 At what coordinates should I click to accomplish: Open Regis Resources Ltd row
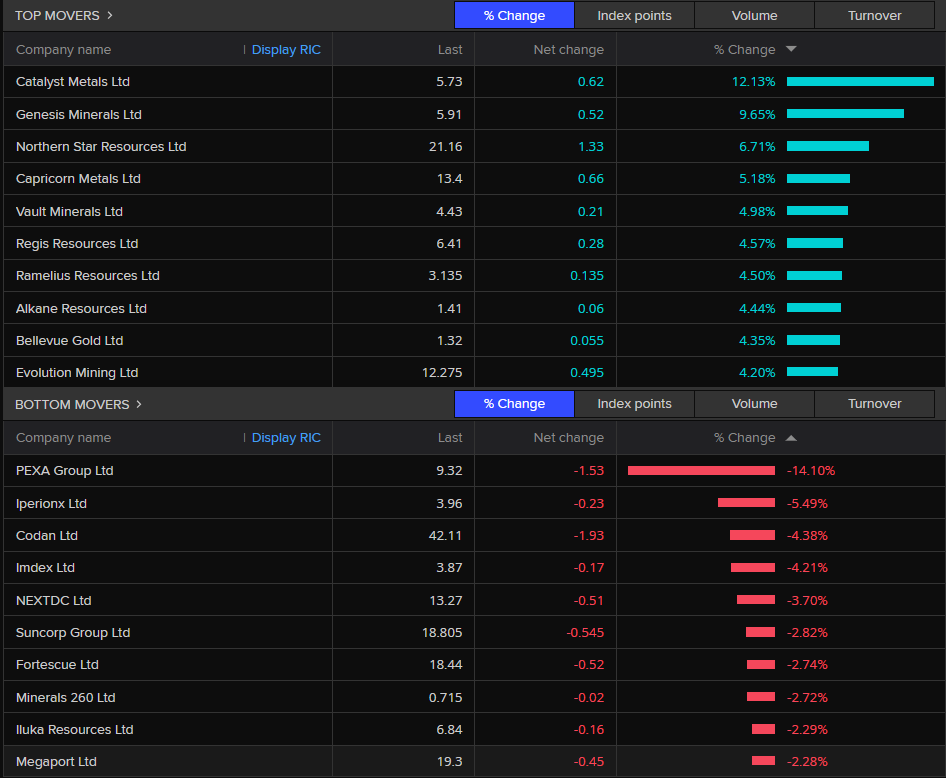pos(474,244)
